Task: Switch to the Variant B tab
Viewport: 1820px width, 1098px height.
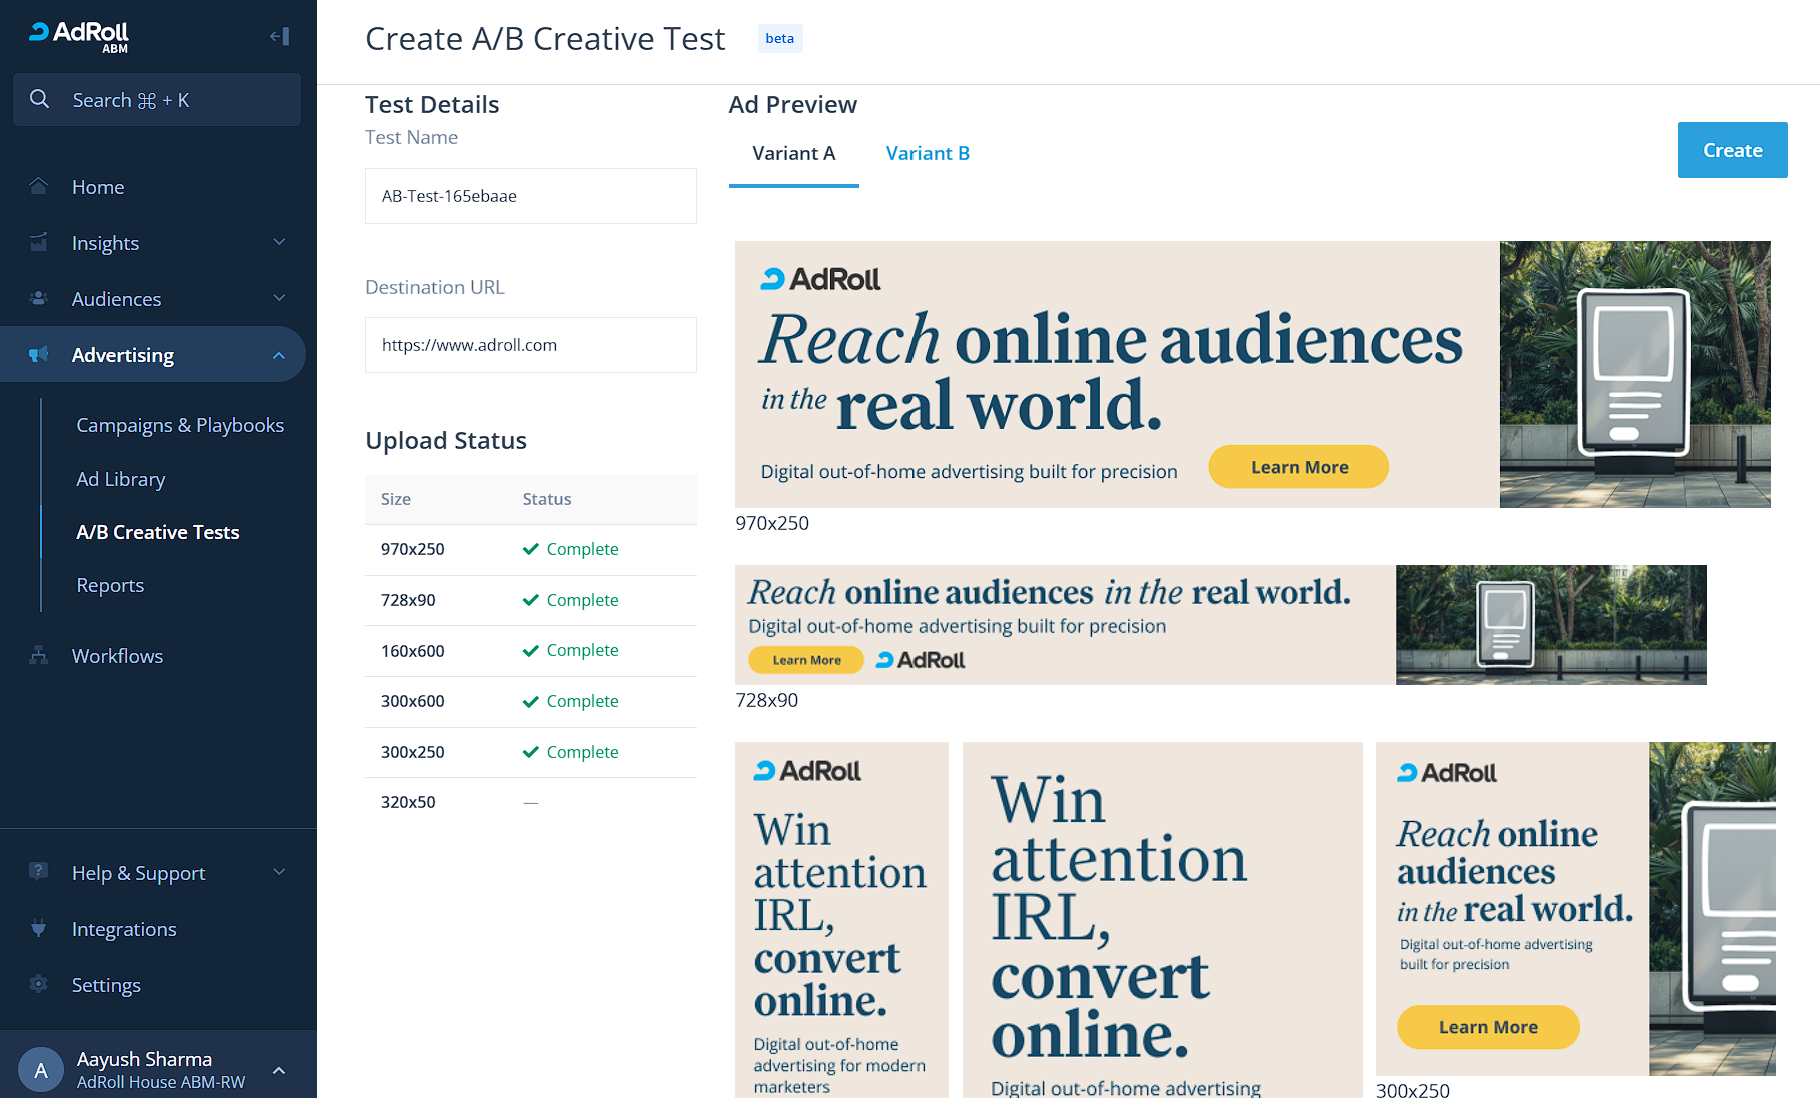Action: (927, 153)
